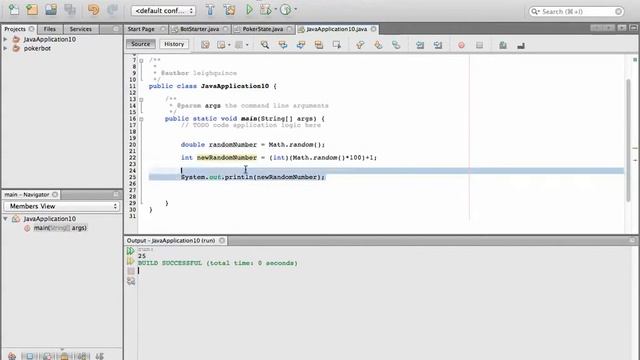Click the Comment icon in editor toolbar

click(503, 45)
